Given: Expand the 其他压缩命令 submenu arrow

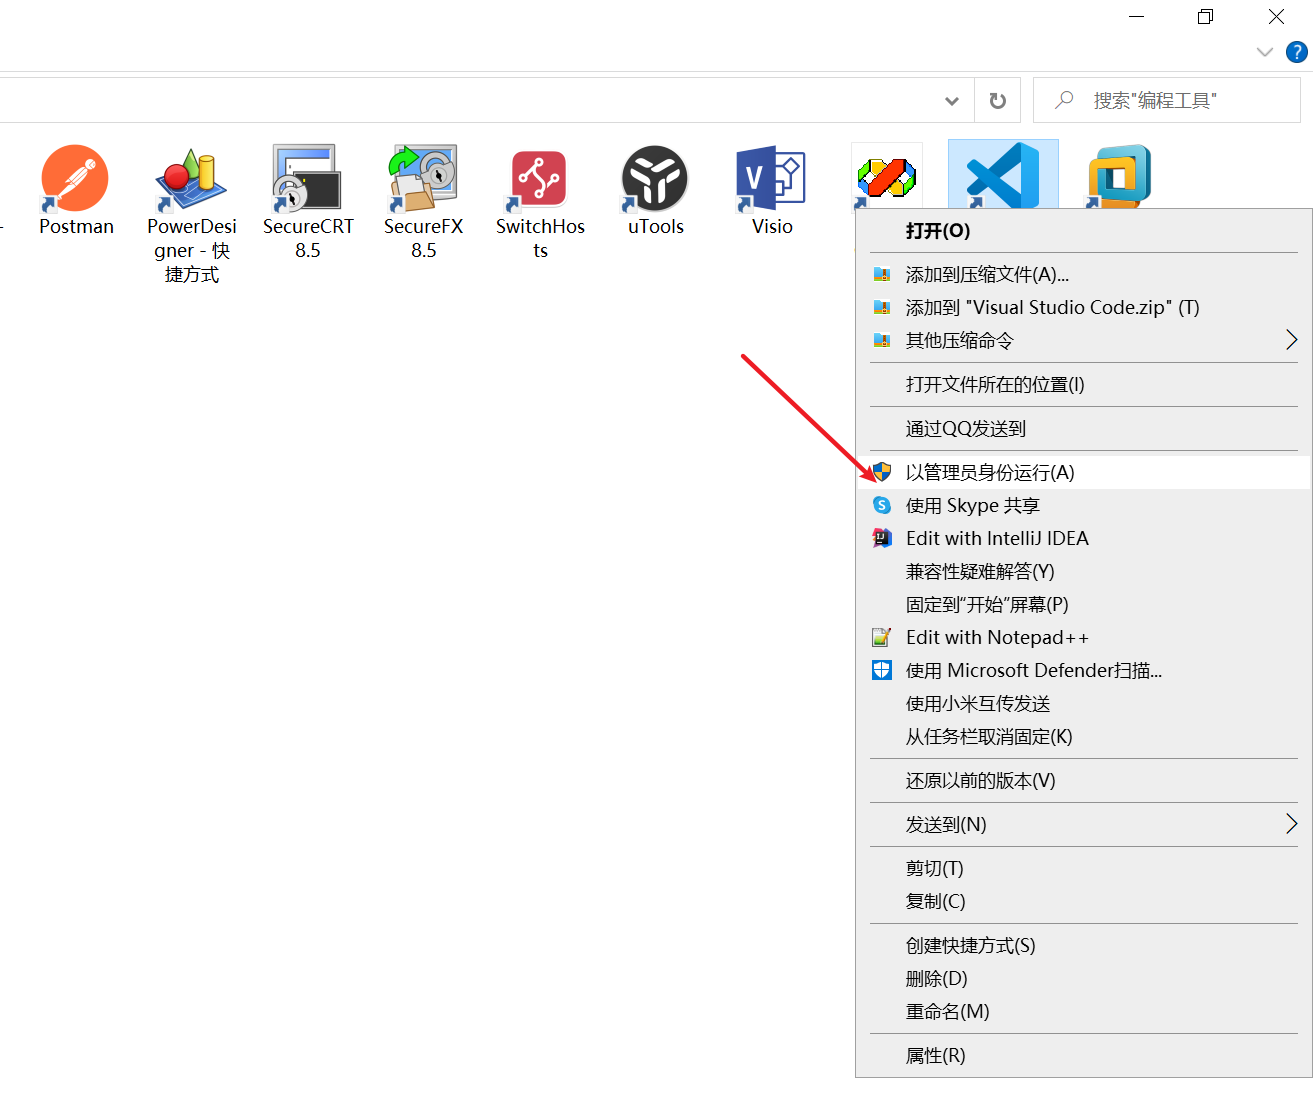Looking at the screenshot, I should pos(1291,340).
